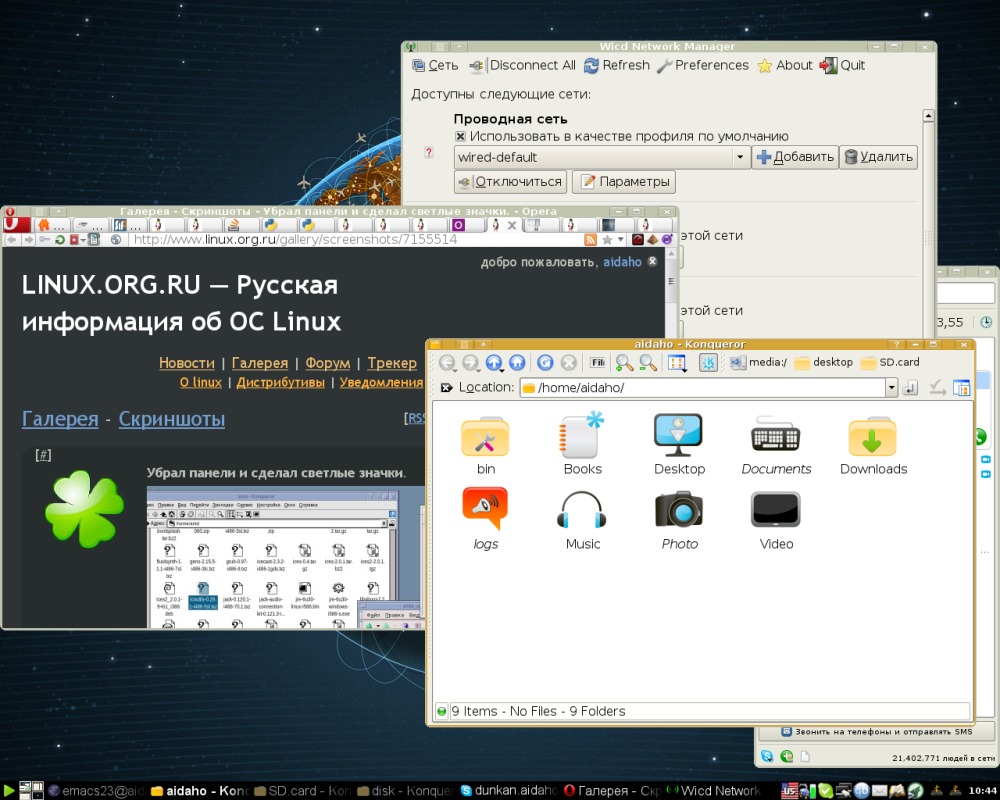
Task: Open the Books folder
Action: [x=582, y=445]
